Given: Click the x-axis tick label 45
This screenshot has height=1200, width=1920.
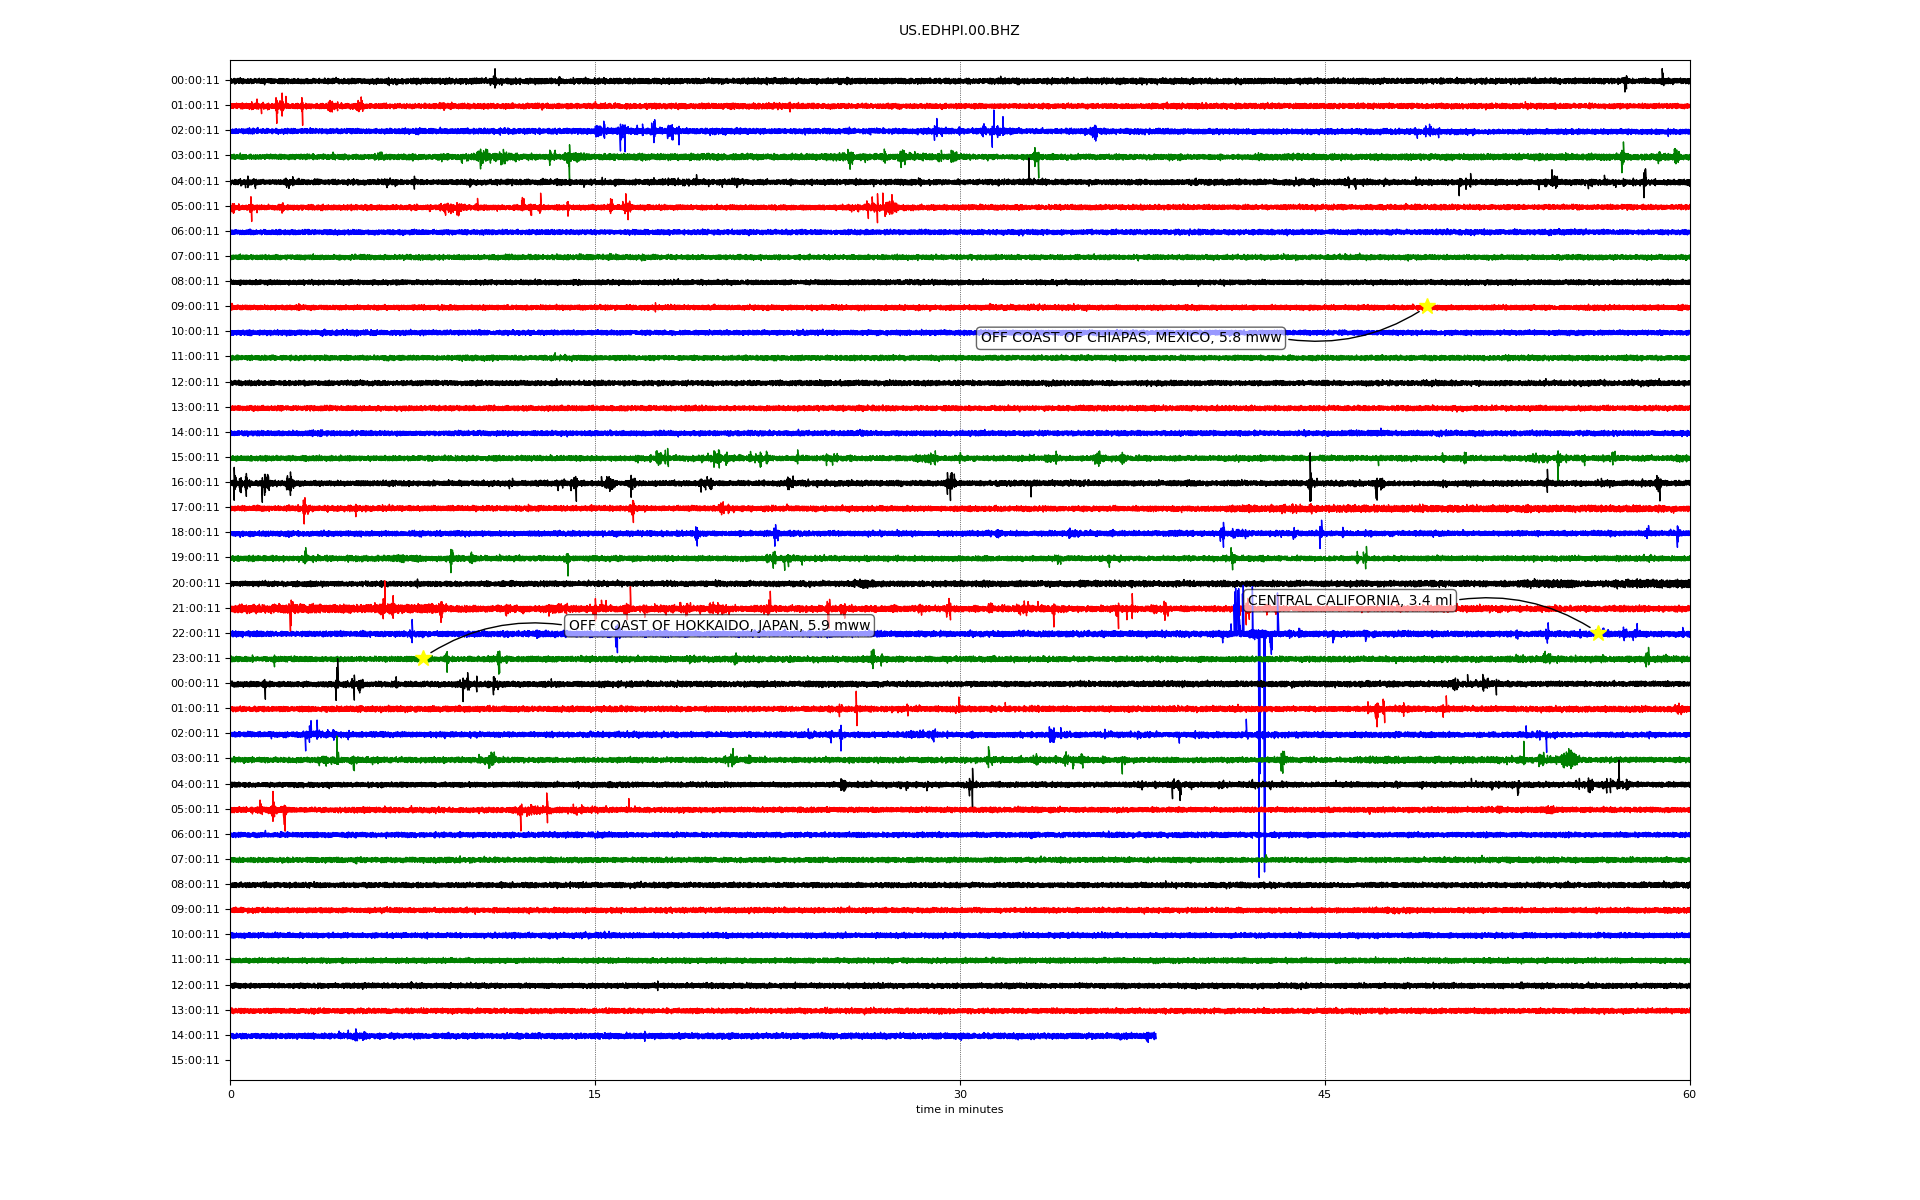Looking at the screenshot, I should coord(1325,1094).
